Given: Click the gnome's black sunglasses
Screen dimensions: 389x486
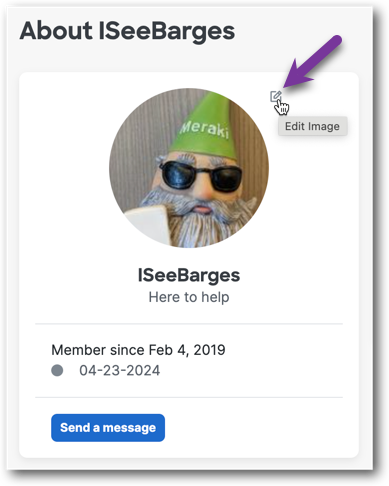Looking at the screenshot, I should pyautogui.click(x=202, y=176).
